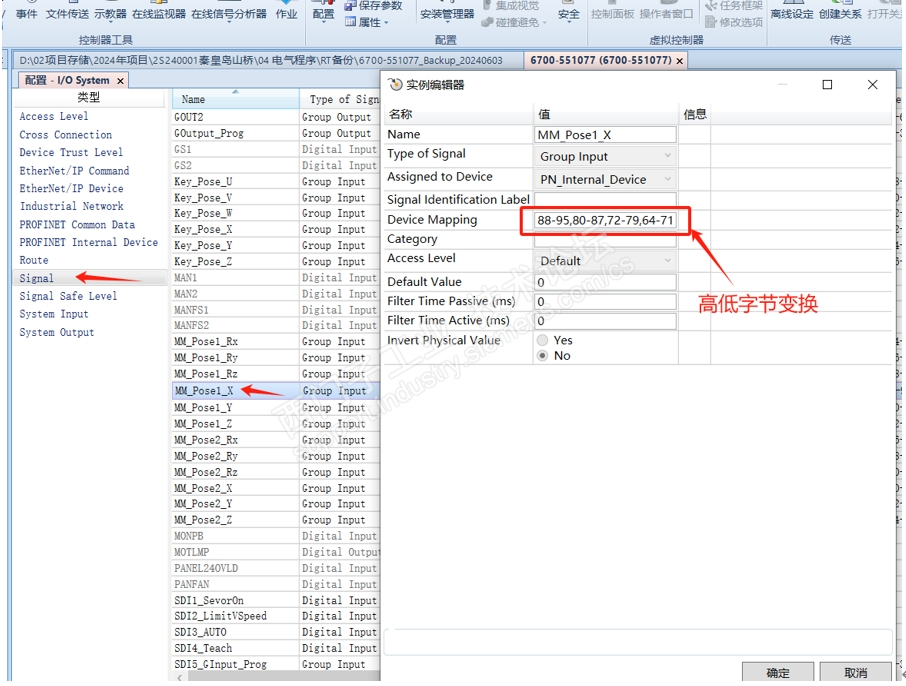Open 在线信号分析器 signal analyzer
This screenshot has height=686, width=906.
(x=229, y=14)
